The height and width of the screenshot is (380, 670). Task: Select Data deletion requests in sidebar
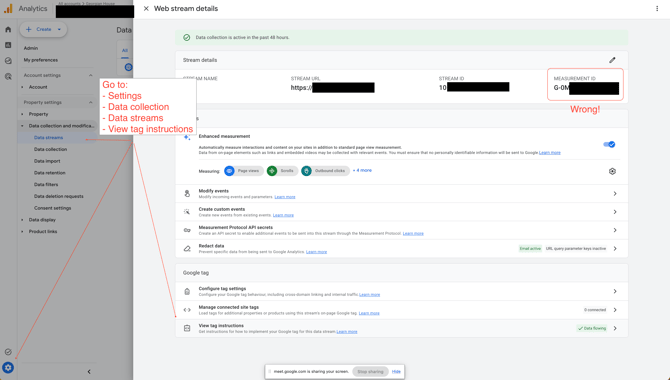pyautogui.click(x=59, y=197)
